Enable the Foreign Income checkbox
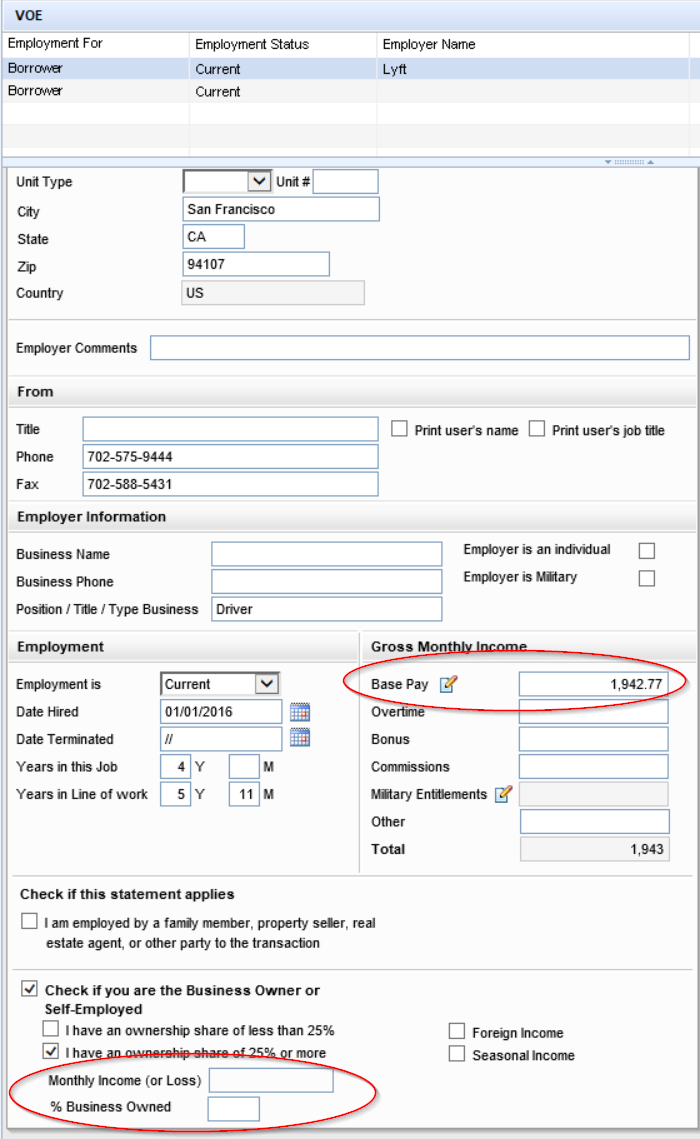Image resolution: width=700 pixels, height=1139 pixels. pyautogui.click(x=457, y=1031)
